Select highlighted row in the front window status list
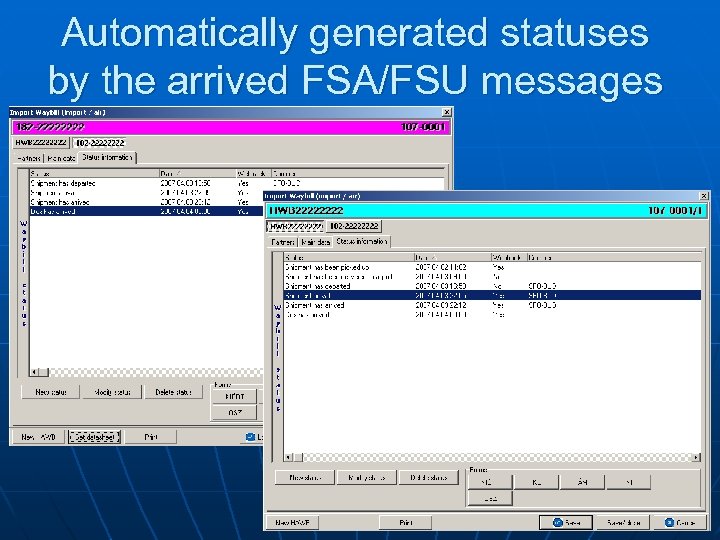Viewport: 720px width, 540px height. [x=492, y=295]
